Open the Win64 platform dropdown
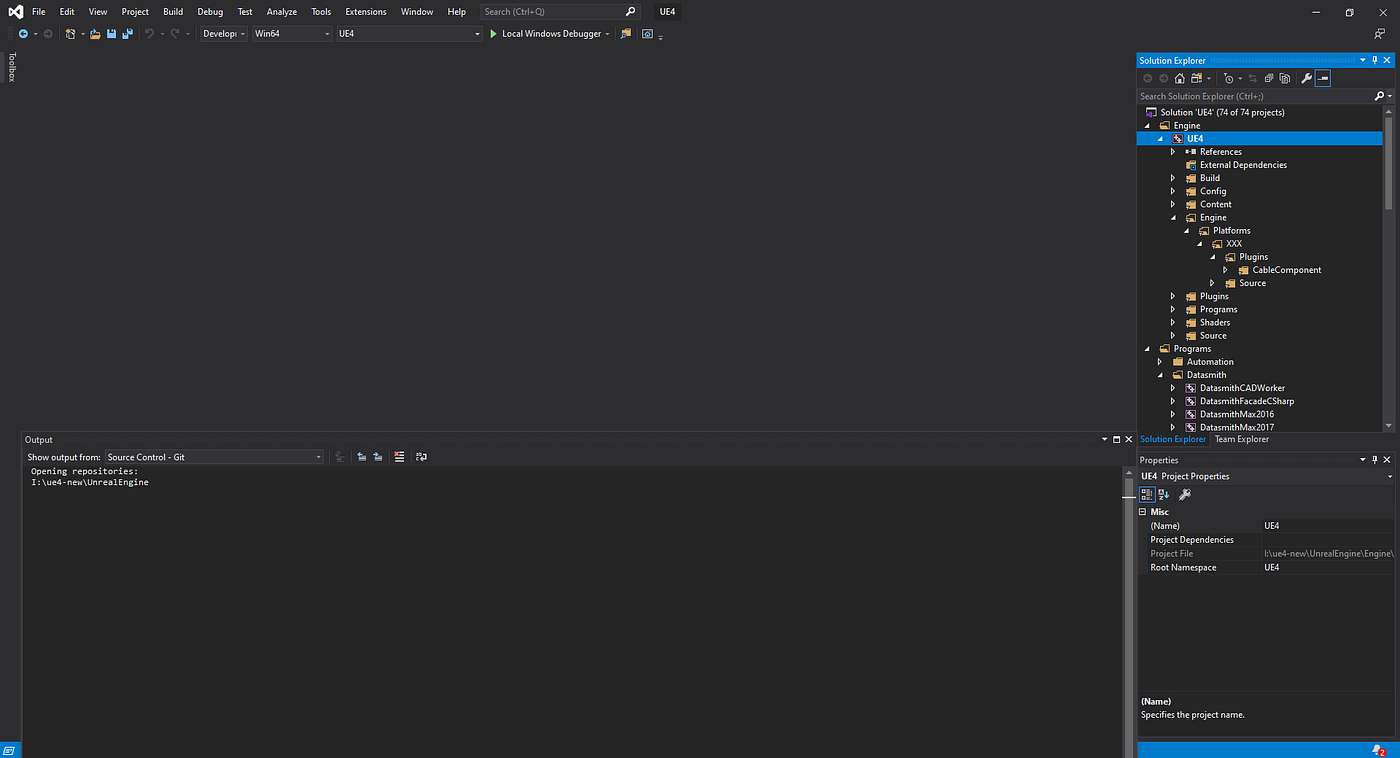This screenshot has width=1400, height=758. pyautogui.click(x=292, y=34)
